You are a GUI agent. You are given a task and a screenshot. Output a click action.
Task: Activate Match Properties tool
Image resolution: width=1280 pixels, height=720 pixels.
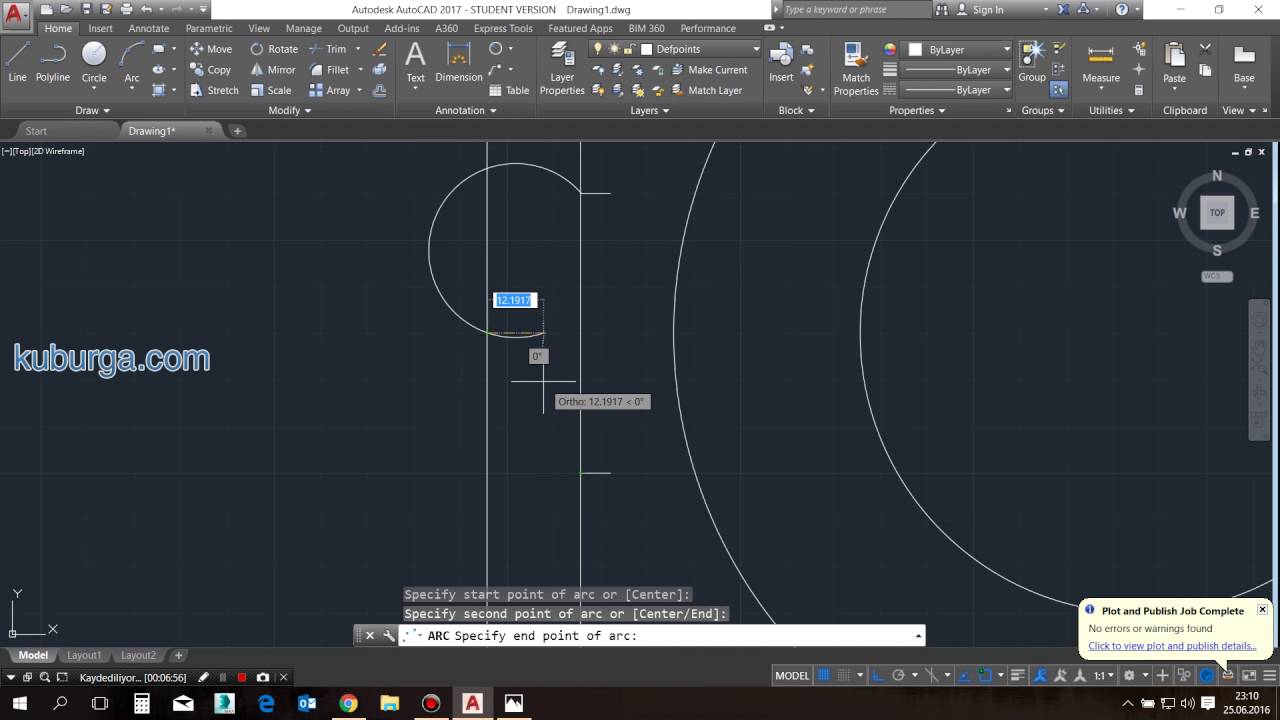856,68
